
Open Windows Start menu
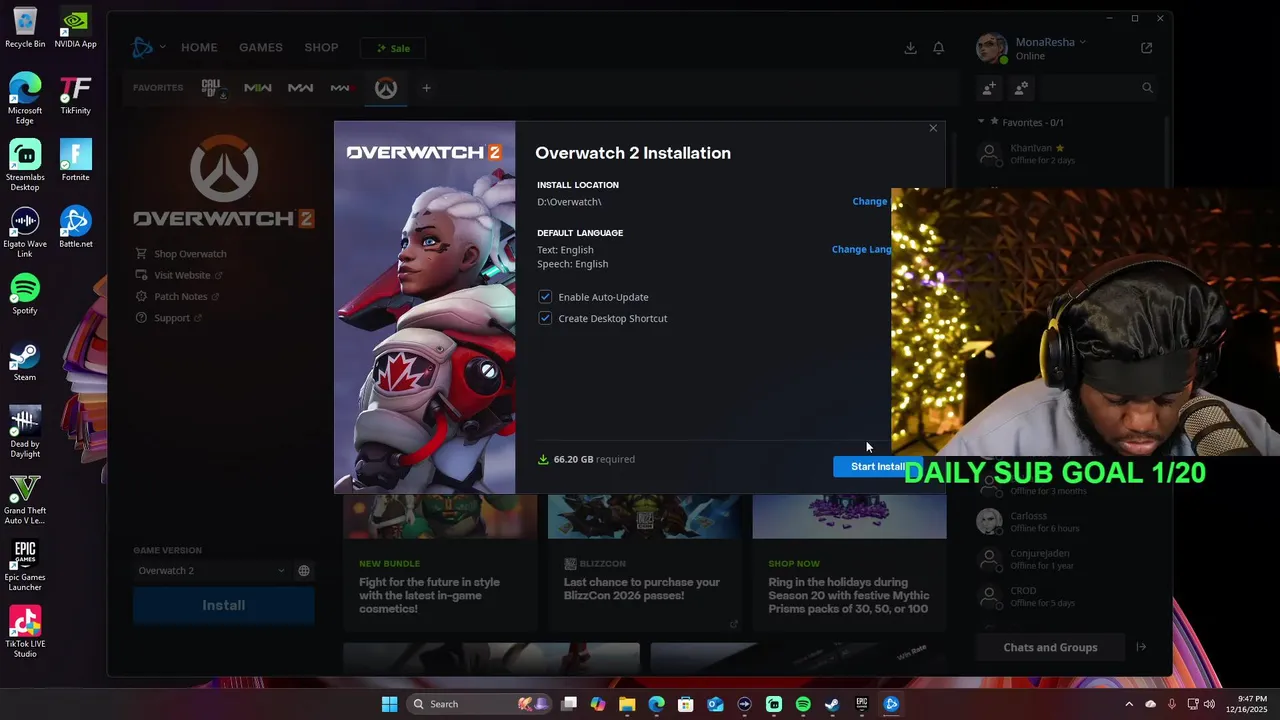pyautogui.click(x=389, y=704)
